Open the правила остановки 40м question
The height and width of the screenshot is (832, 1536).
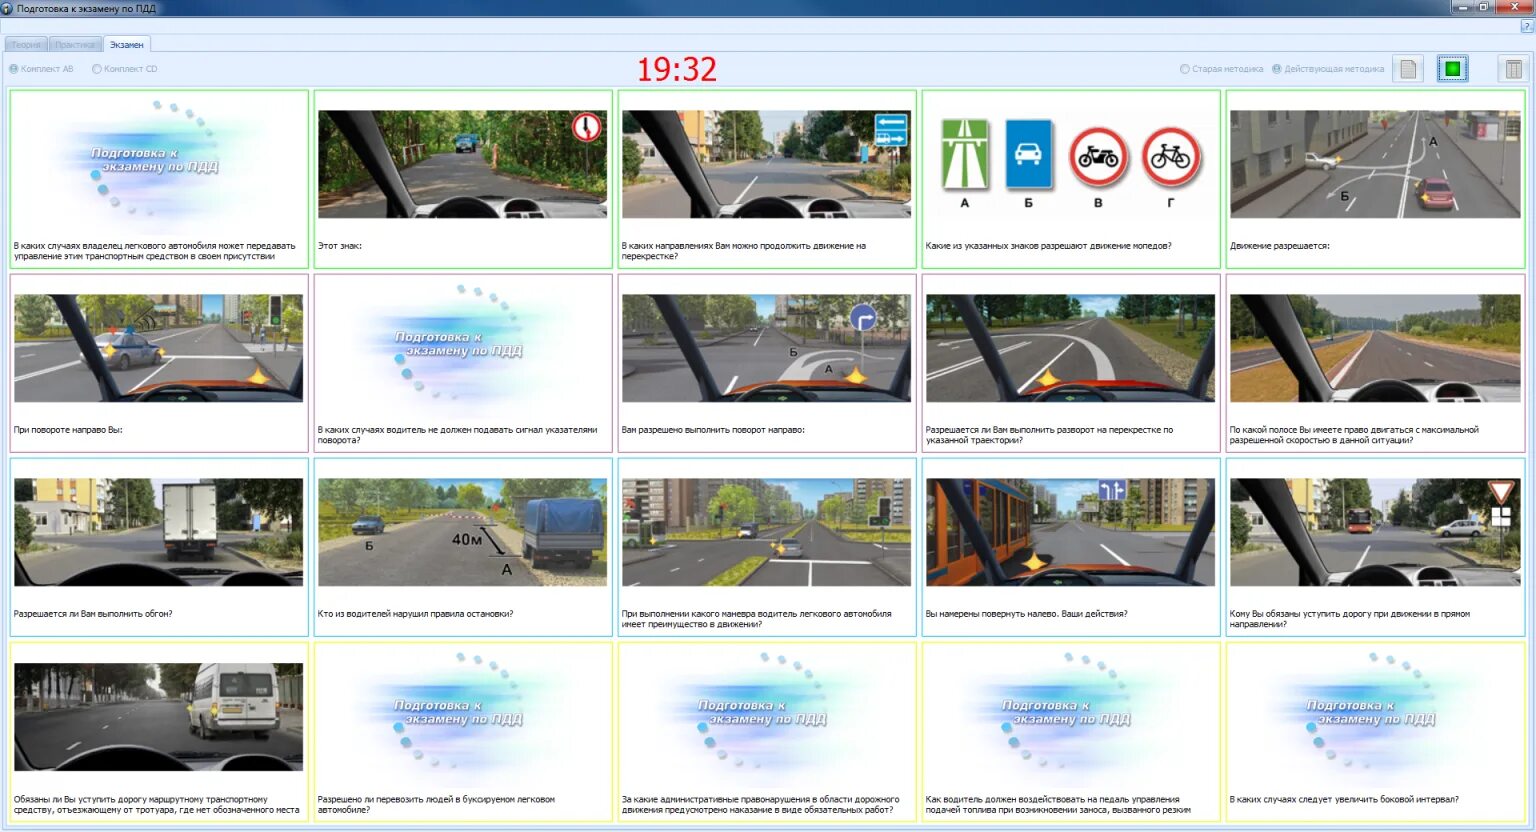463,547
